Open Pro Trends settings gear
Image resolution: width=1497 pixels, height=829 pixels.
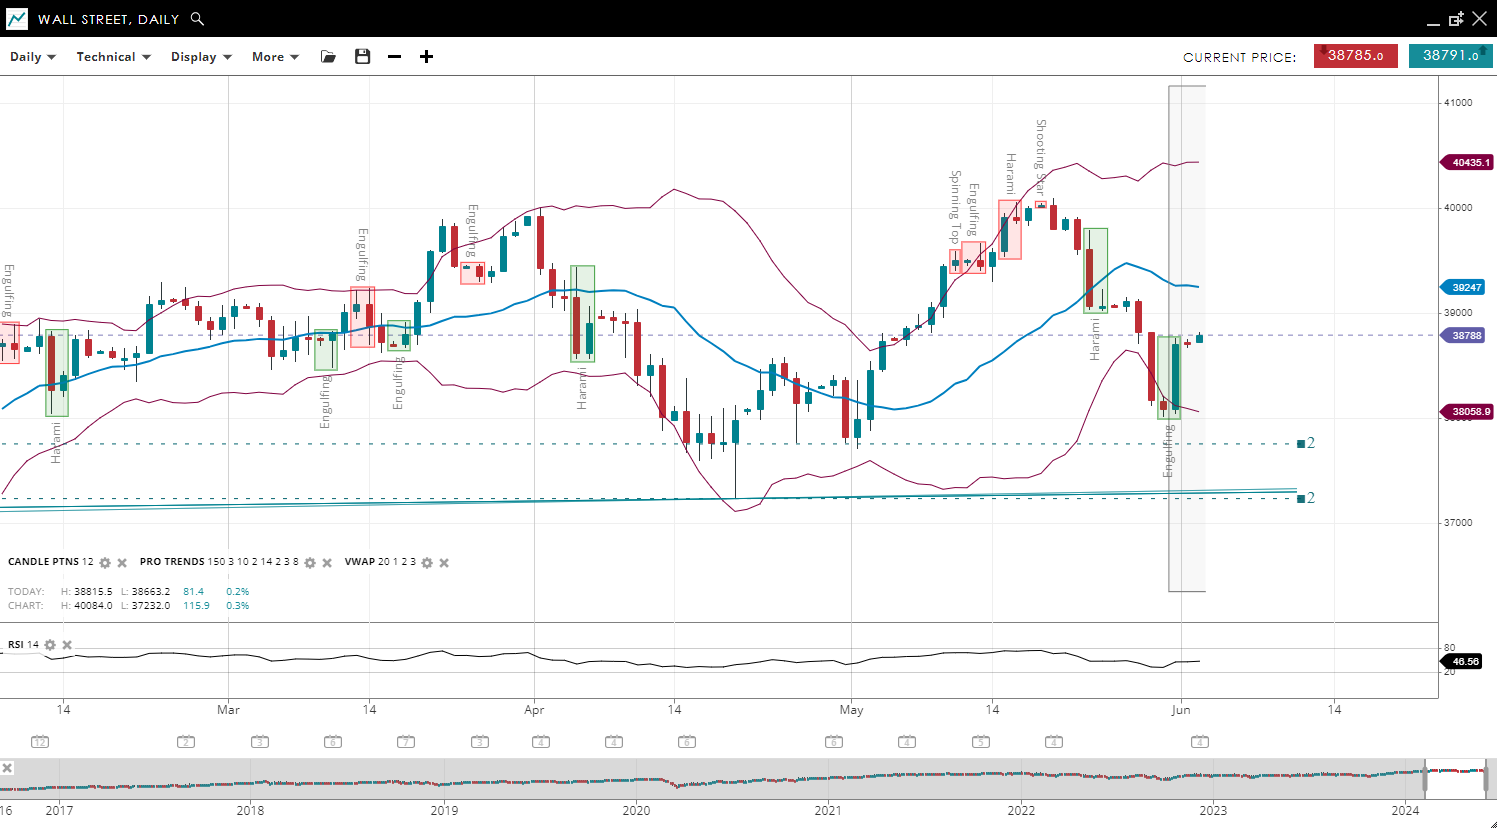click(310, 563)
